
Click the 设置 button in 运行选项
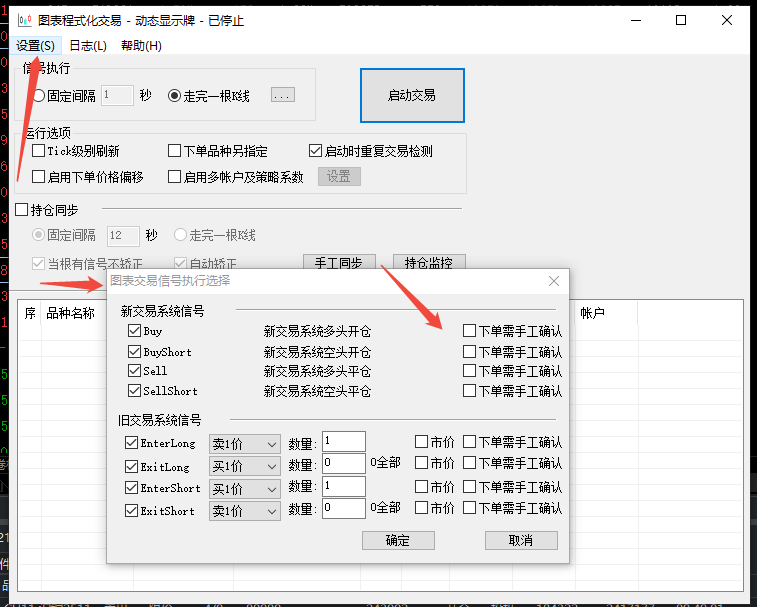pyautogui.click(x=339, y=176)
